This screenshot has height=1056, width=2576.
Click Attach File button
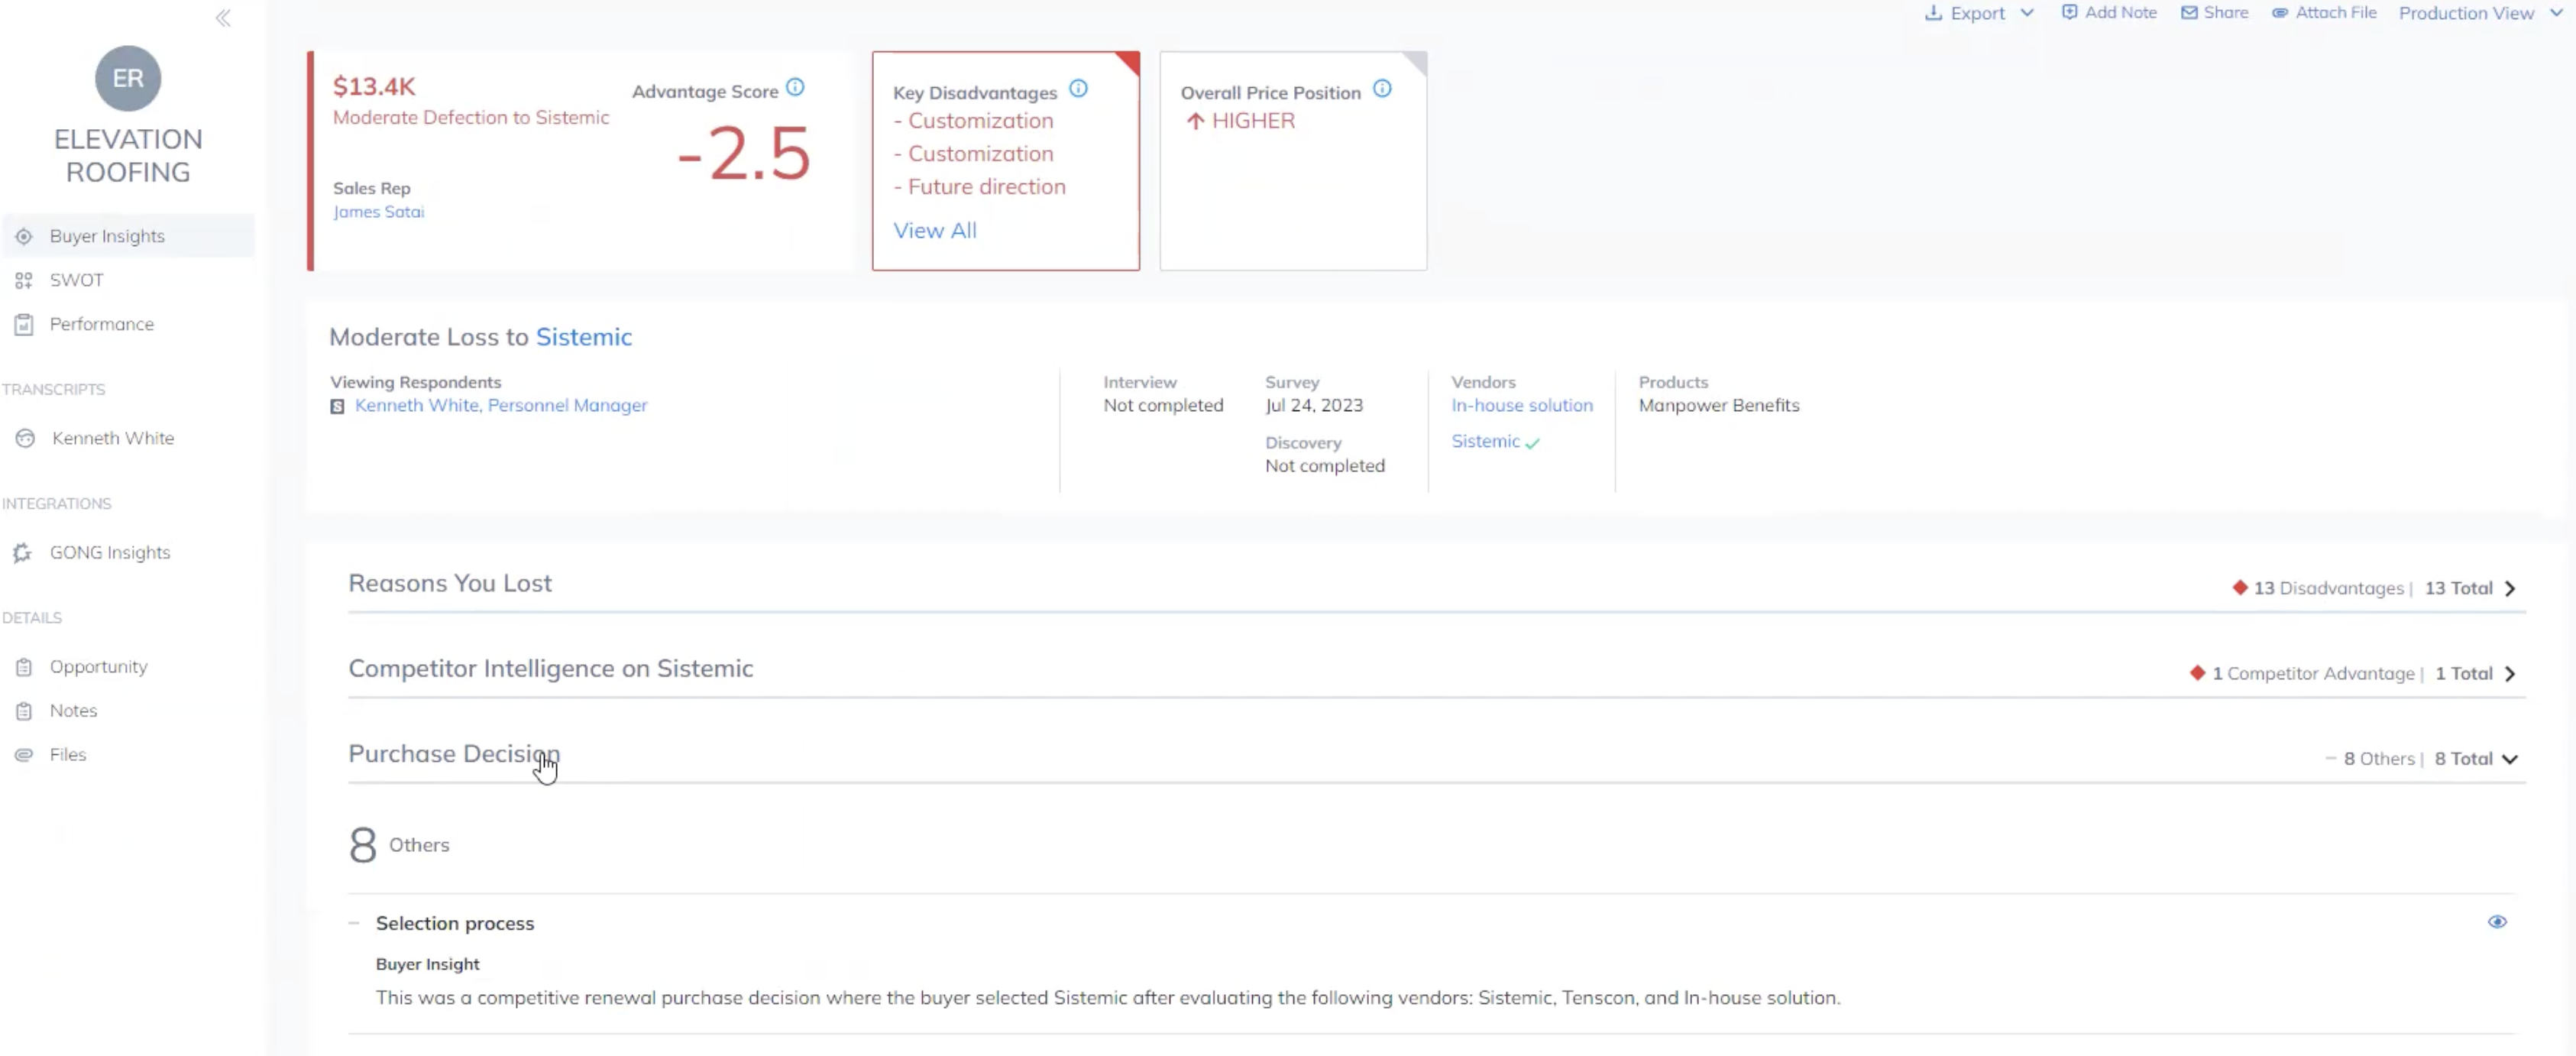(x=2324, y=12)
